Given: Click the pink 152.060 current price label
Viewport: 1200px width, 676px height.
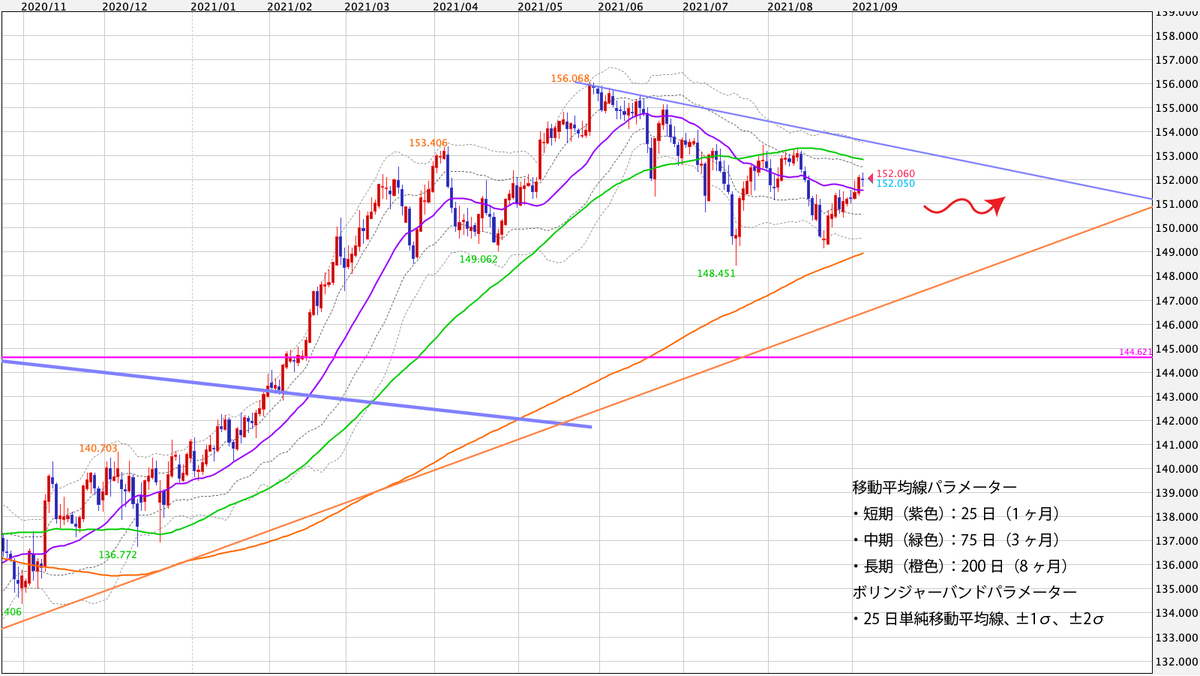Looking at the screenshot, I should (x=895, y=174).
